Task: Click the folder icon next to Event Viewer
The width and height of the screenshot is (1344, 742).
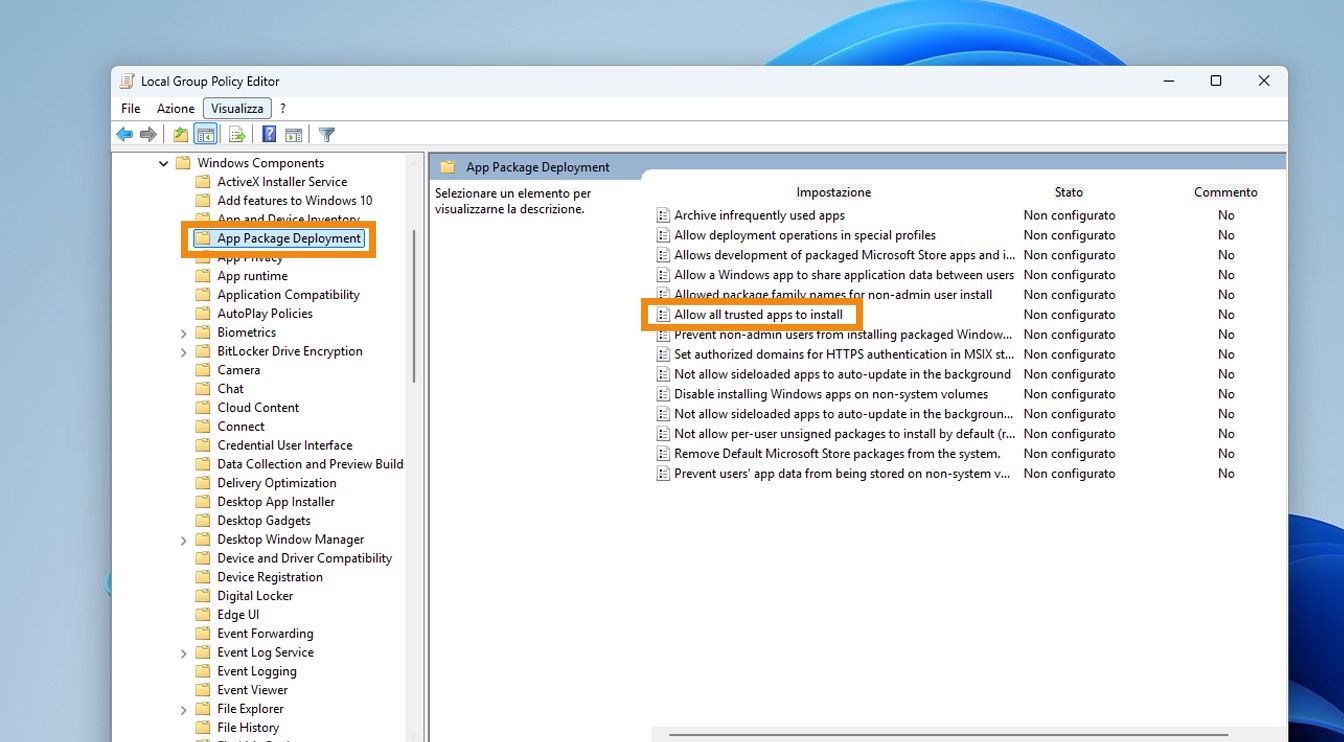Action: tap(203, 690)
